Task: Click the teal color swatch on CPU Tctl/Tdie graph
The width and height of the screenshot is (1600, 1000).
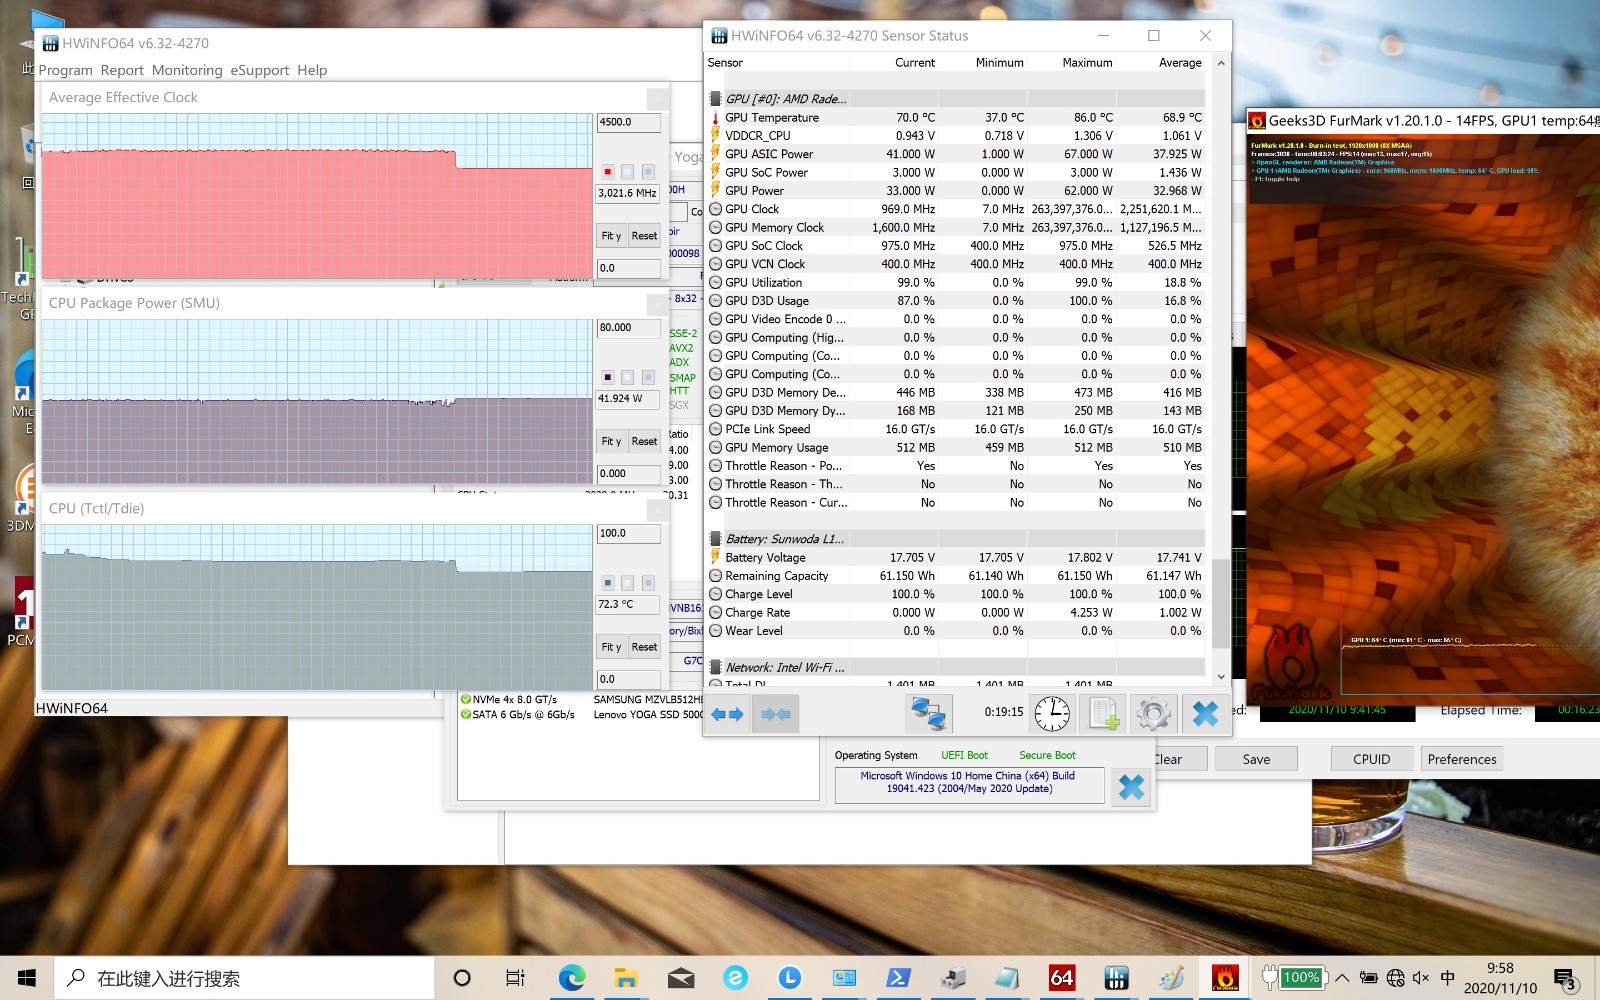Action: coord(607,582)
